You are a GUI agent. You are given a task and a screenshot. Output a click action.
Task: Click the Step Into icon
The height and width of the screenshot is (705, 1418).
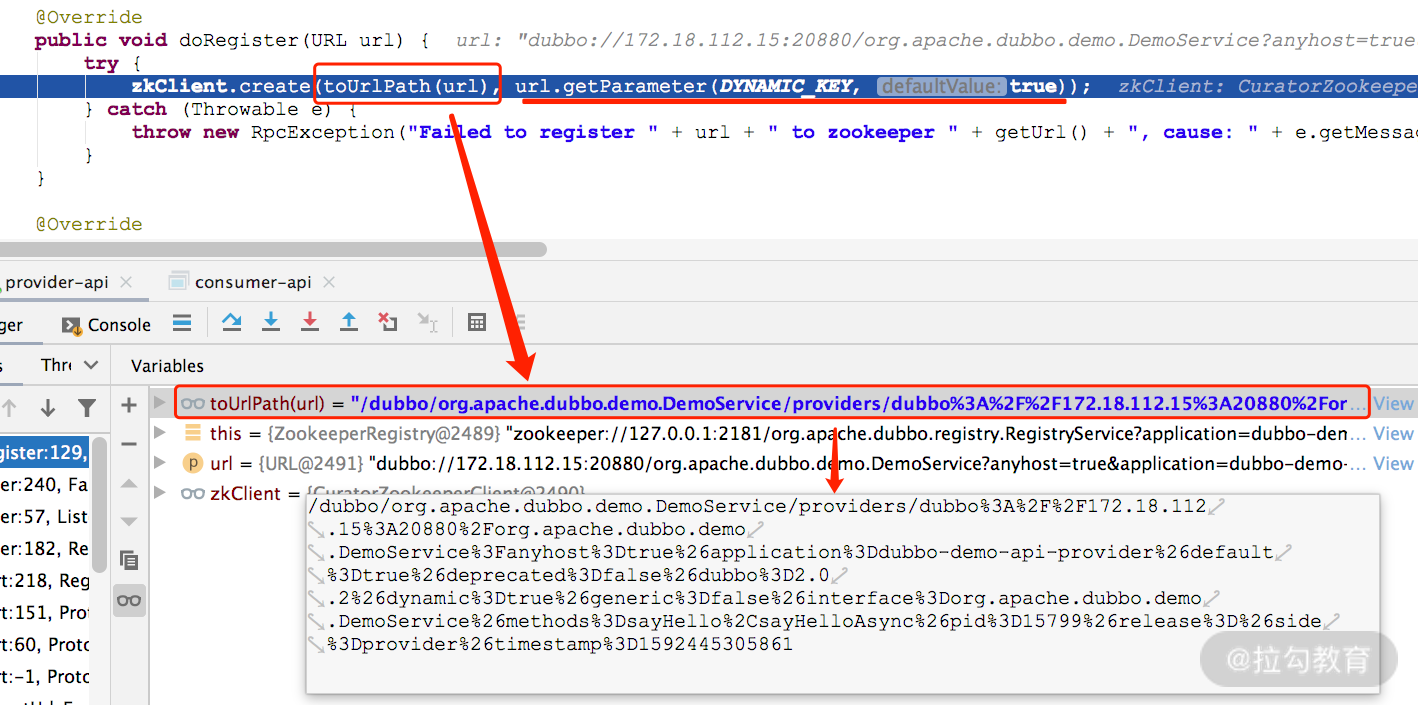click(271, 322)
